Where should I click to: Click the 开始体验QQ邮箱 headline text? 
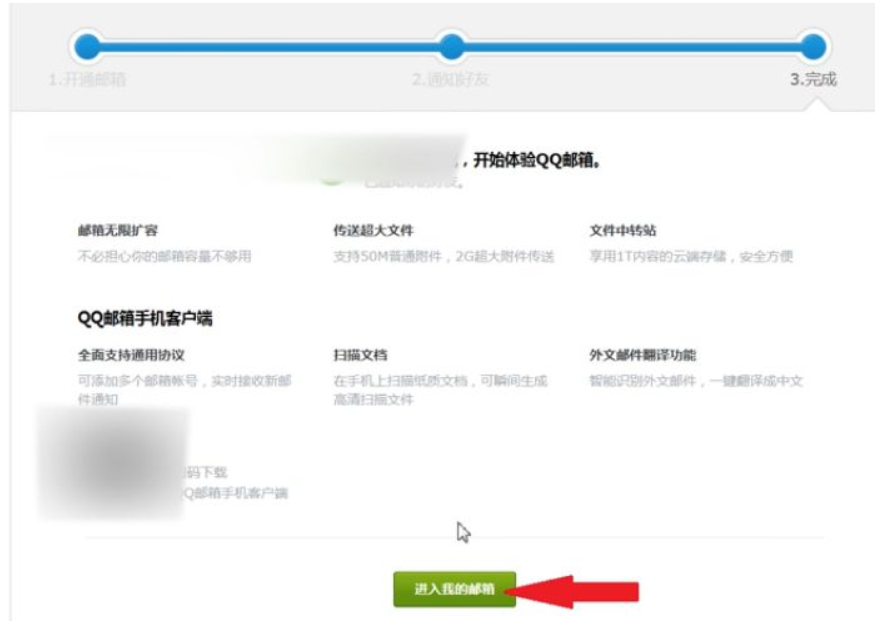point(538,161)
